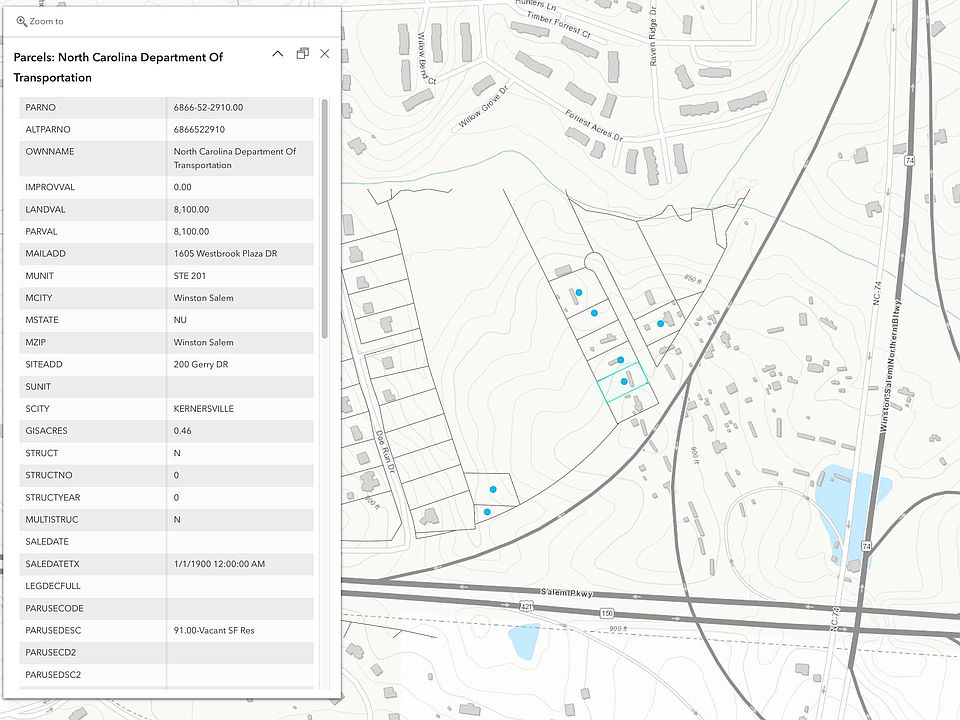Dock the parcel popup window
The image size is (960, 720).
pyautogui.click(x=302, y=54)
